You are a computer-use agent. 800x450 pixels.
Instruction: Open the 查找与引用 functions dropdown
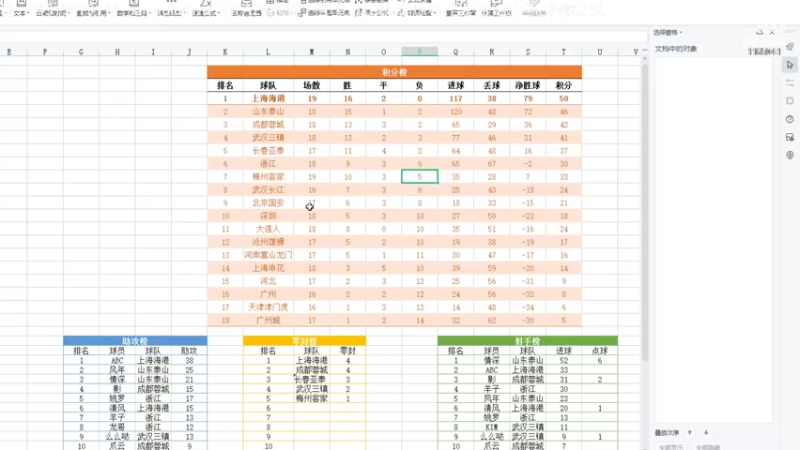coord(93,9)
